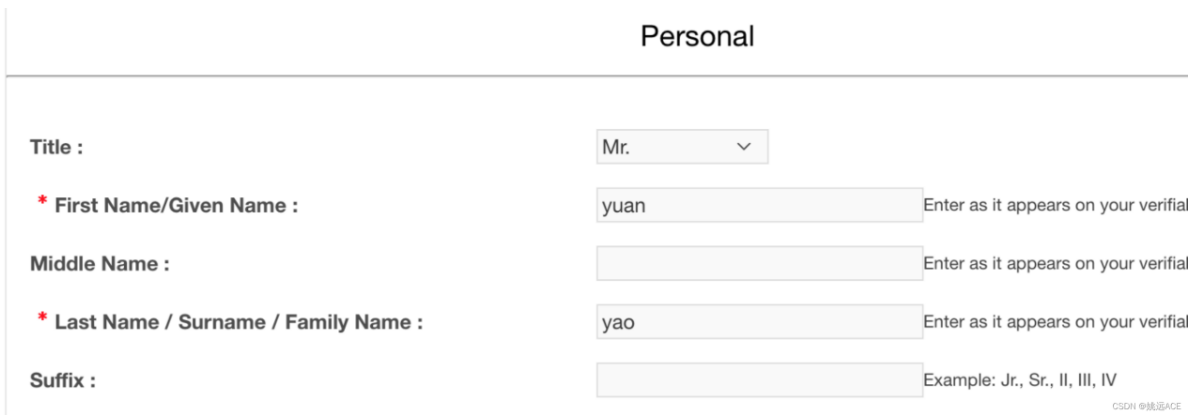The width and height of the screenshot is (1194, 420).
Task: Click the First Name/Given Name label
Action: (176, 205)
